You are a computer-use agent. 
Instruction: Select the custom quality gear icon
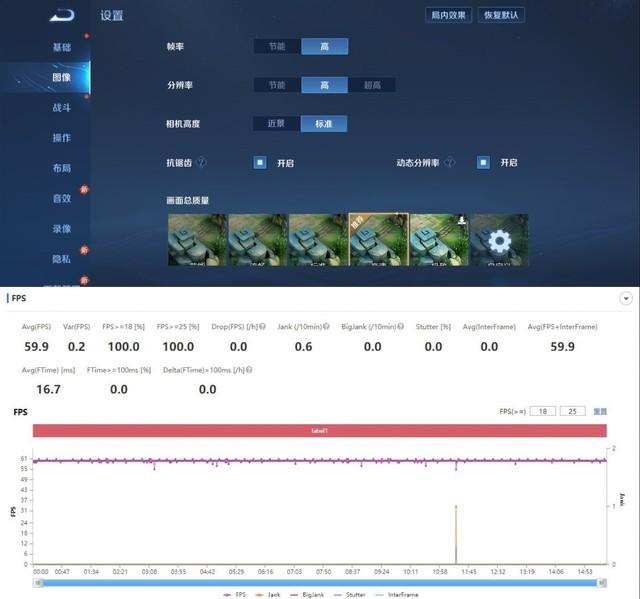(498, 240)
